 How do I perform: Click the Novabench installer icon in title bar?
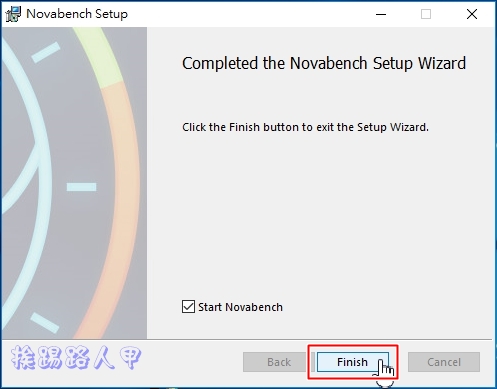point(13,14)
